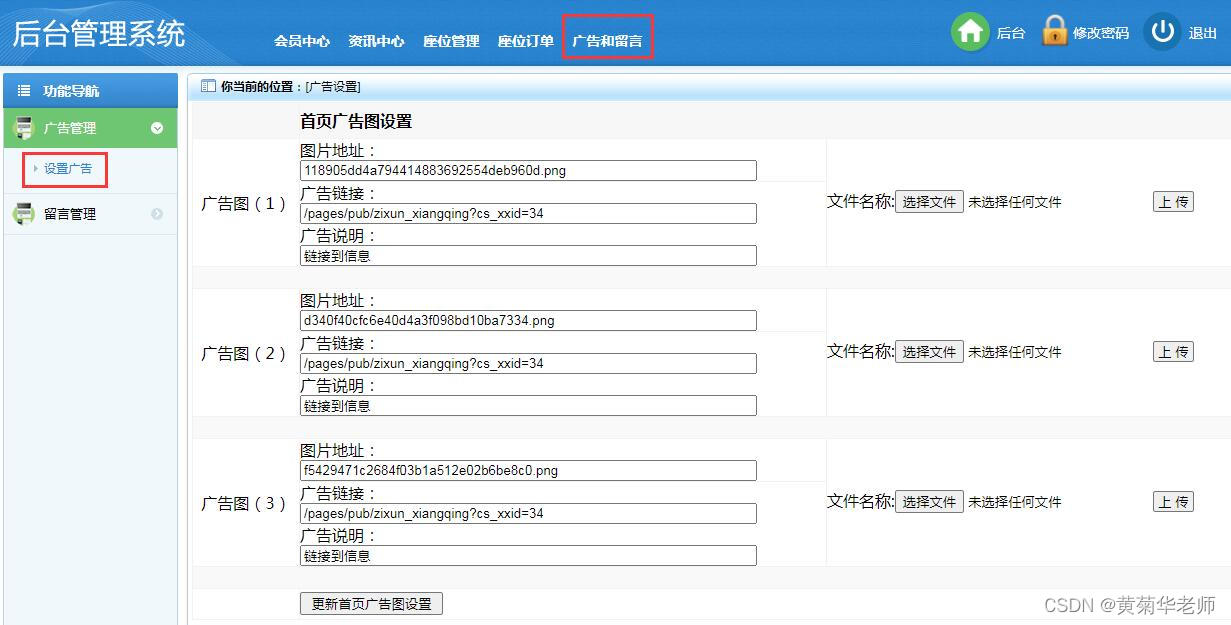Open the 资讯中心 menu
Viewport: 1231px width, 625px height.
(x=376, y=41)
